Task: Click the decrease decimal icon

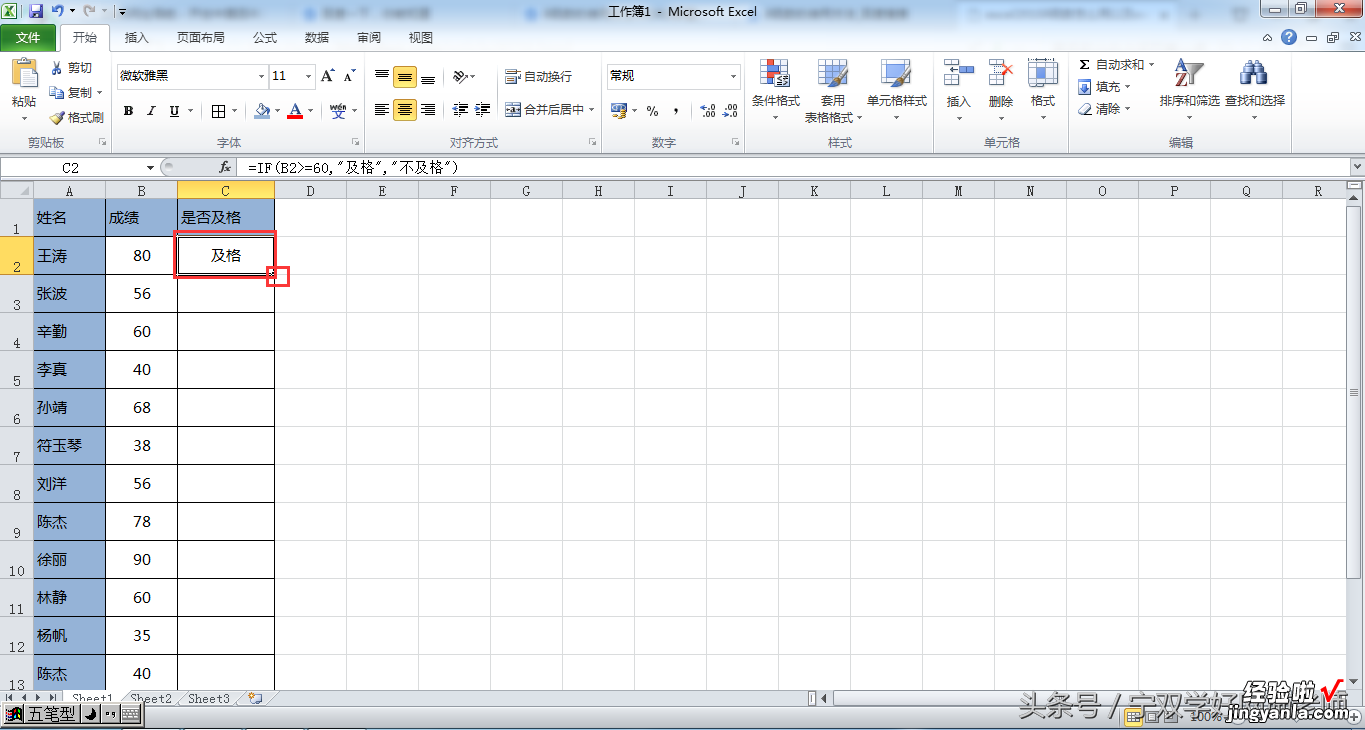Action: pos(731,111)
